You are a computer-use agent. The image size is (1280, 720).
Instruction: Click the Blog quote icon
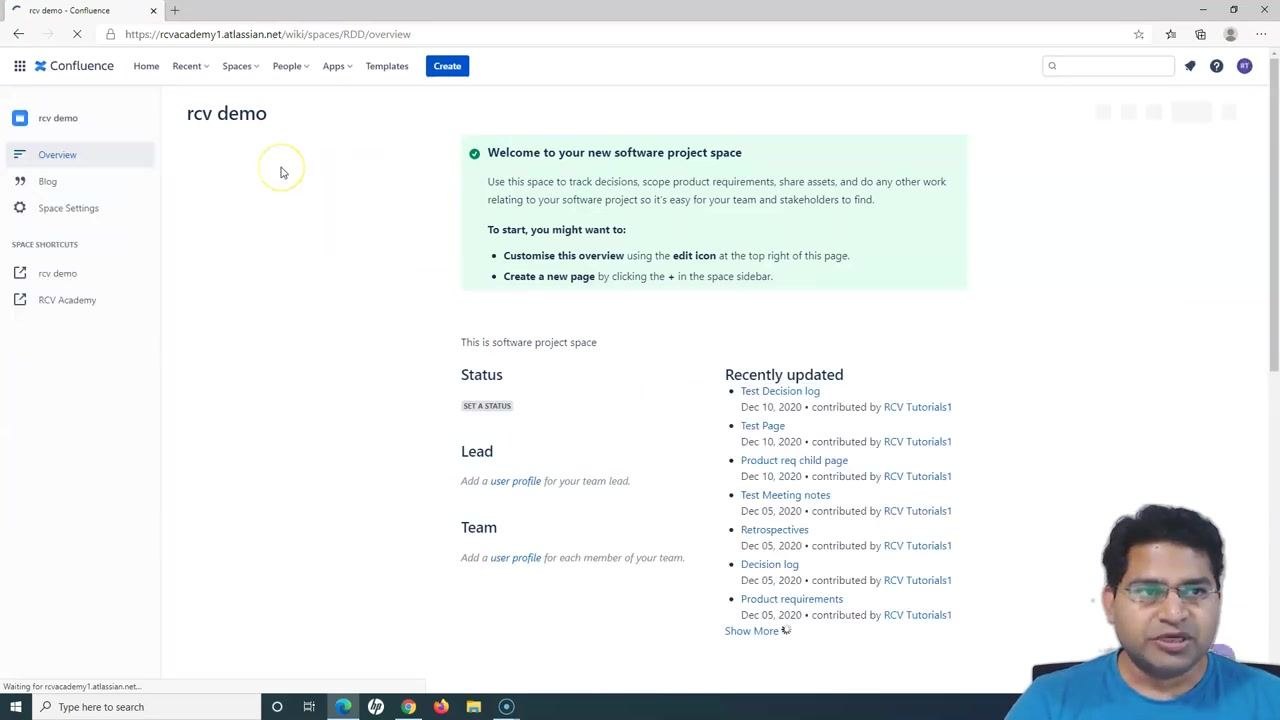[19, 181]
